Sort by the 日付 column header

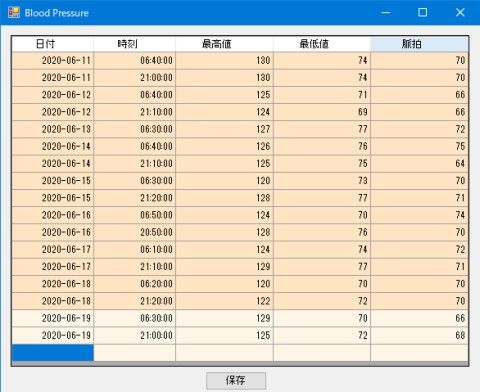(53, 44)
